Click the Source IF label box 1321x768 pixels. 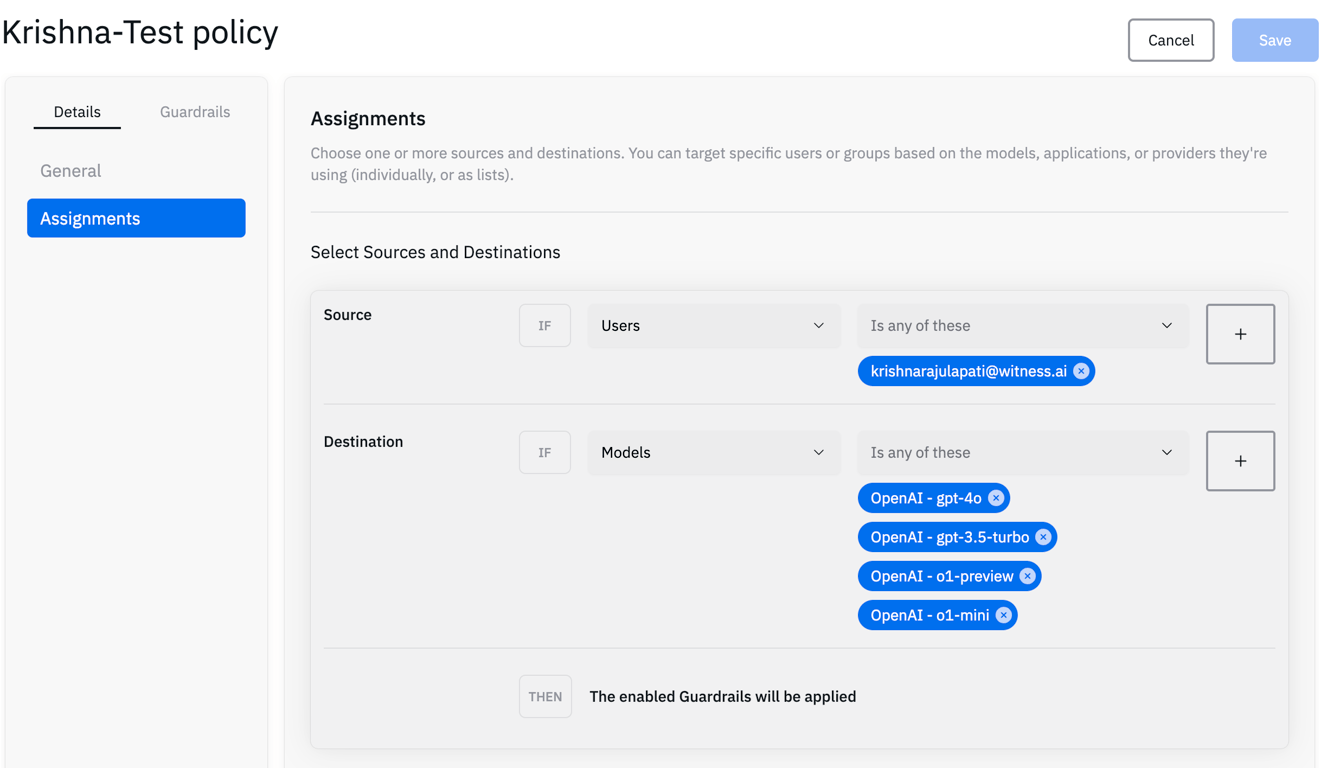[545, 326]
